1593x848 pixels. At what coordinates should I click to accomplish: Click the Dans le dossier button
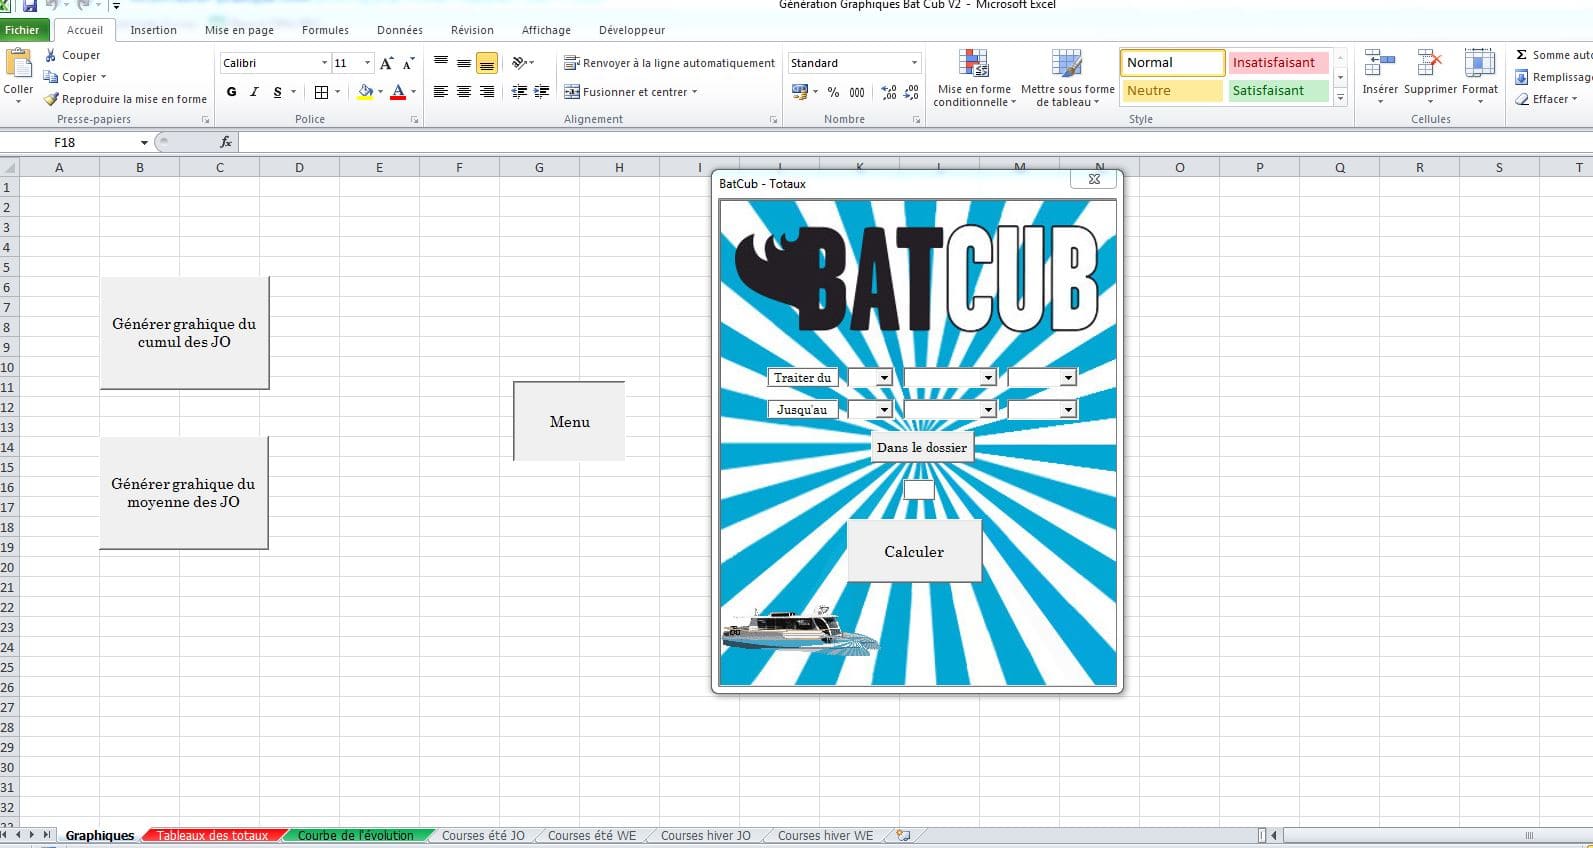(x=921, y=448)
